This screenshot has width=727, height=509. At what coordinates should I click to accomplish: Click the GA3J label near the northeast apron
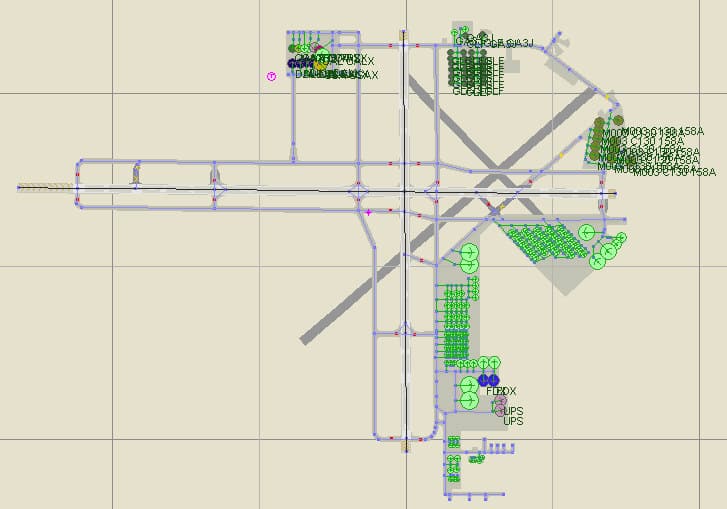521,43
